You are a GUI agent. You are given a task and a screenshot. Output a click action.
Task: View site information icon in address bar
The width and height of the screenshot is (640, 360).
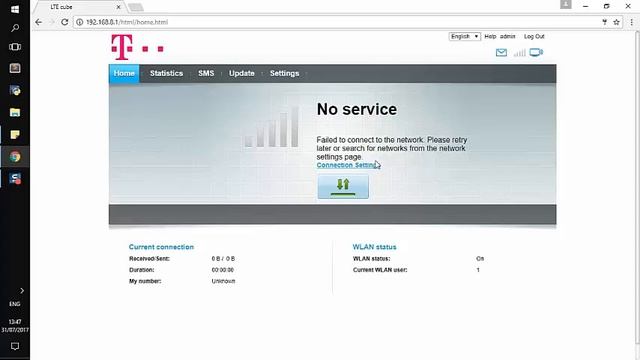tap(80, 22)
